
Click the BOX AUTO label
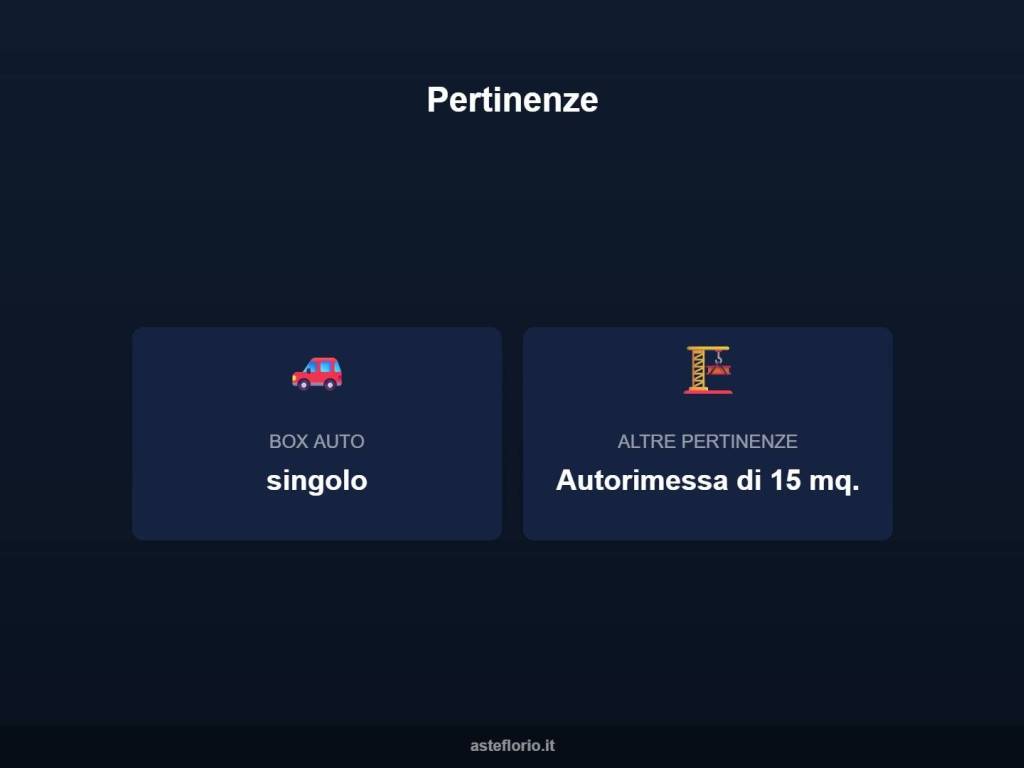click(317, 441)
